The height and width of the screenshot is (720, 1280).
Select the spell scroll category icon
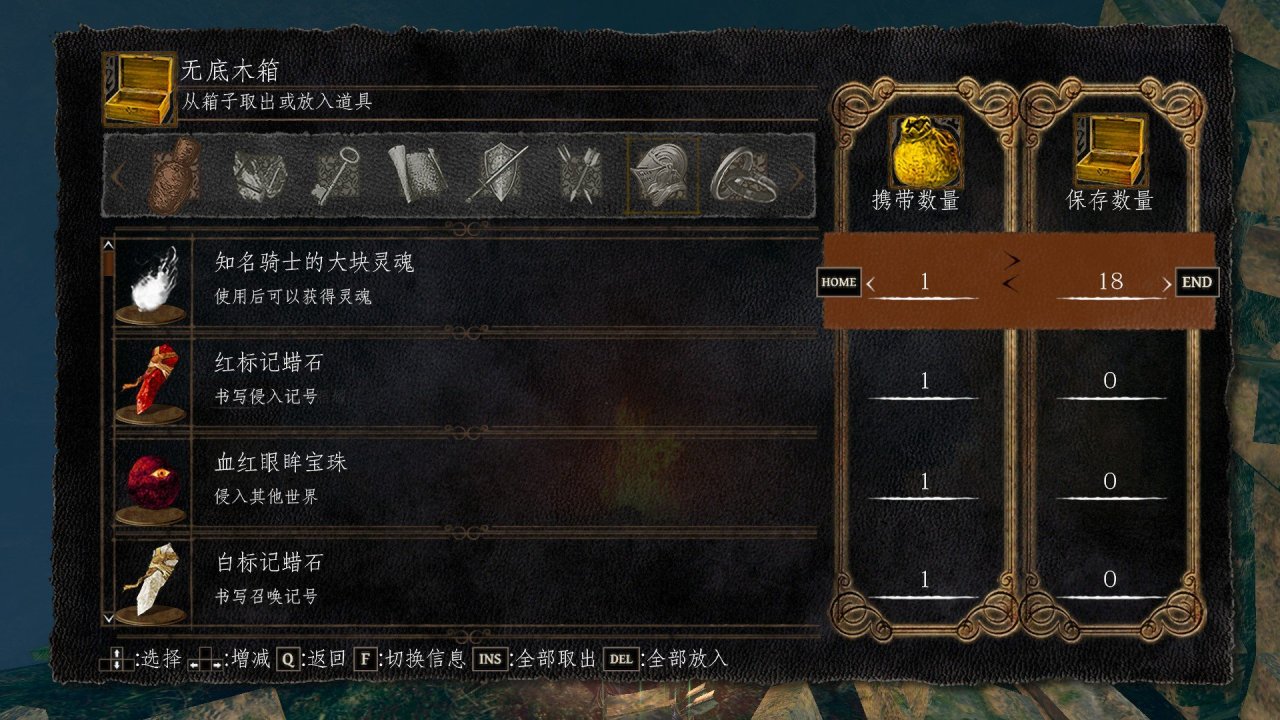pyautogui.click(x=415, y=176)
